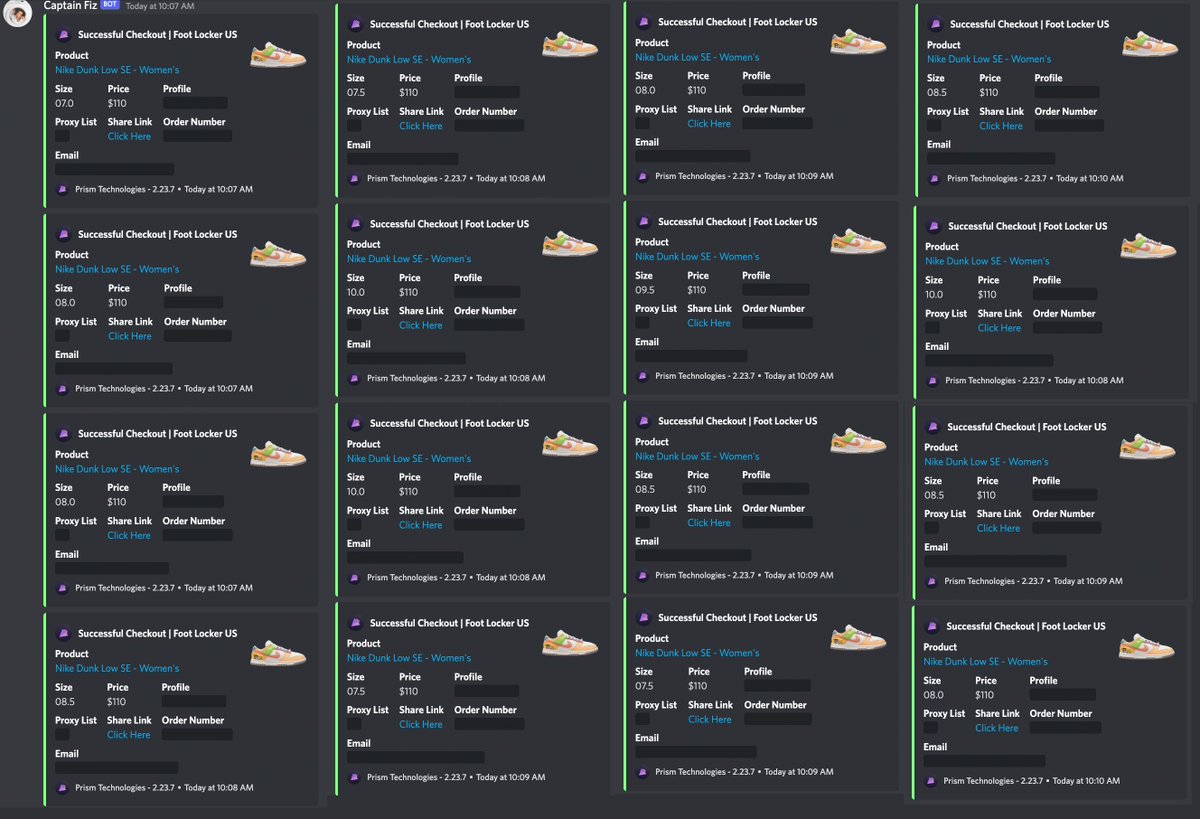
Task: Open shoe image on 08.0 card from 10:09 AM
Action: (858, 42)
